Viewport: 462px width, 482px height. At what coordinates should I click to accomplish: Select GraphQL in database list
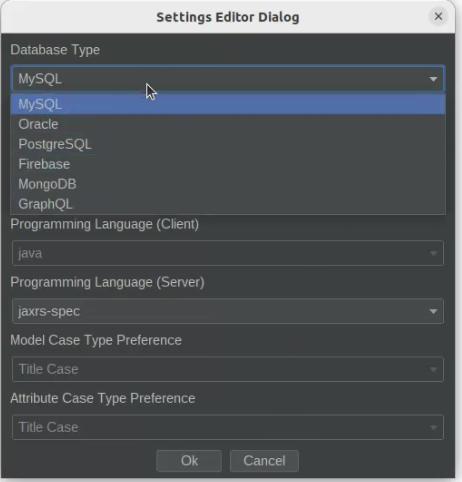click(x=228, y=204)
